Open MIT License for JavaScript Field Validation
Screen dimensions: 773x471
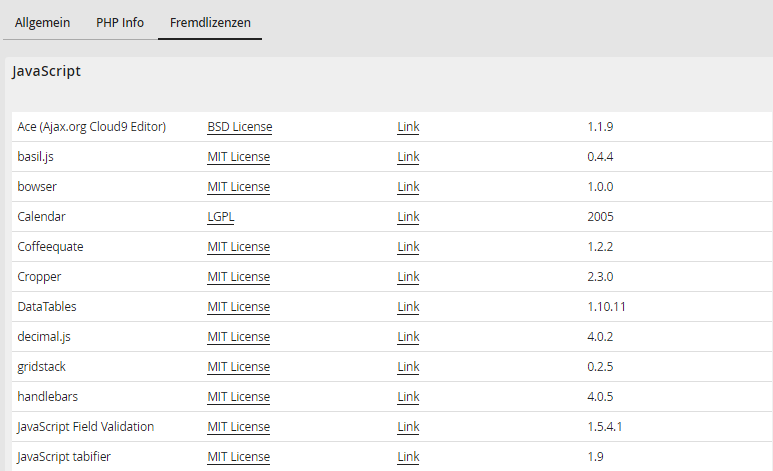[x=239, y=427]
